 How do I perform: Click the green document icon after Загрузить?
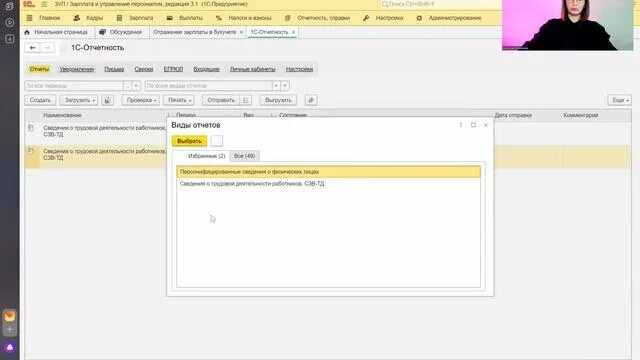107,100
